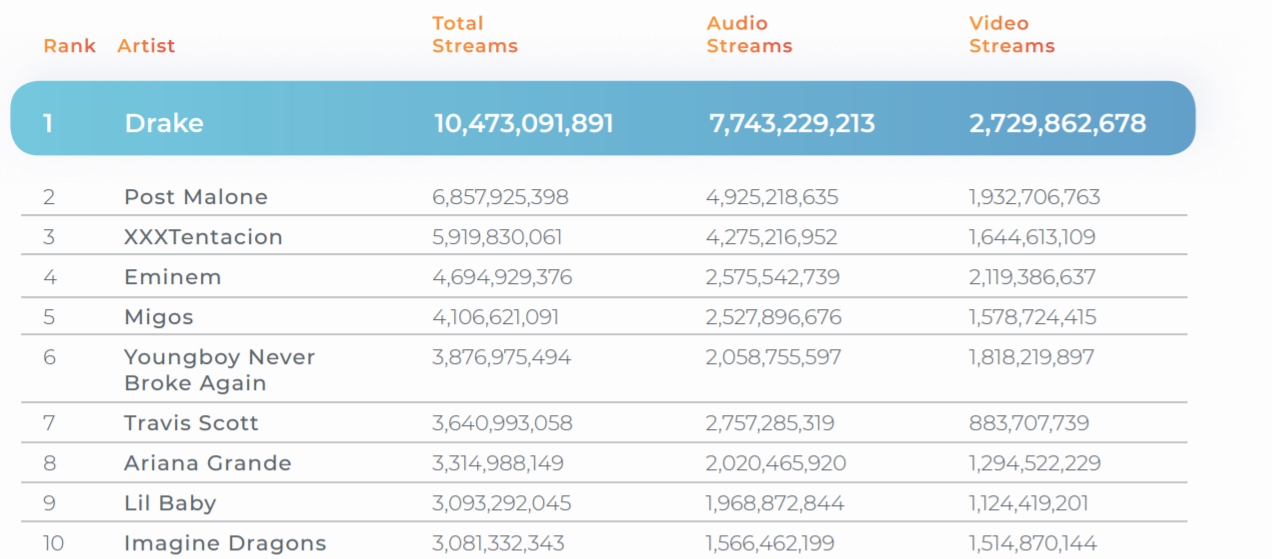Click the Rank column header
This screenshot has height=559, width=1272.
[69, 46]
